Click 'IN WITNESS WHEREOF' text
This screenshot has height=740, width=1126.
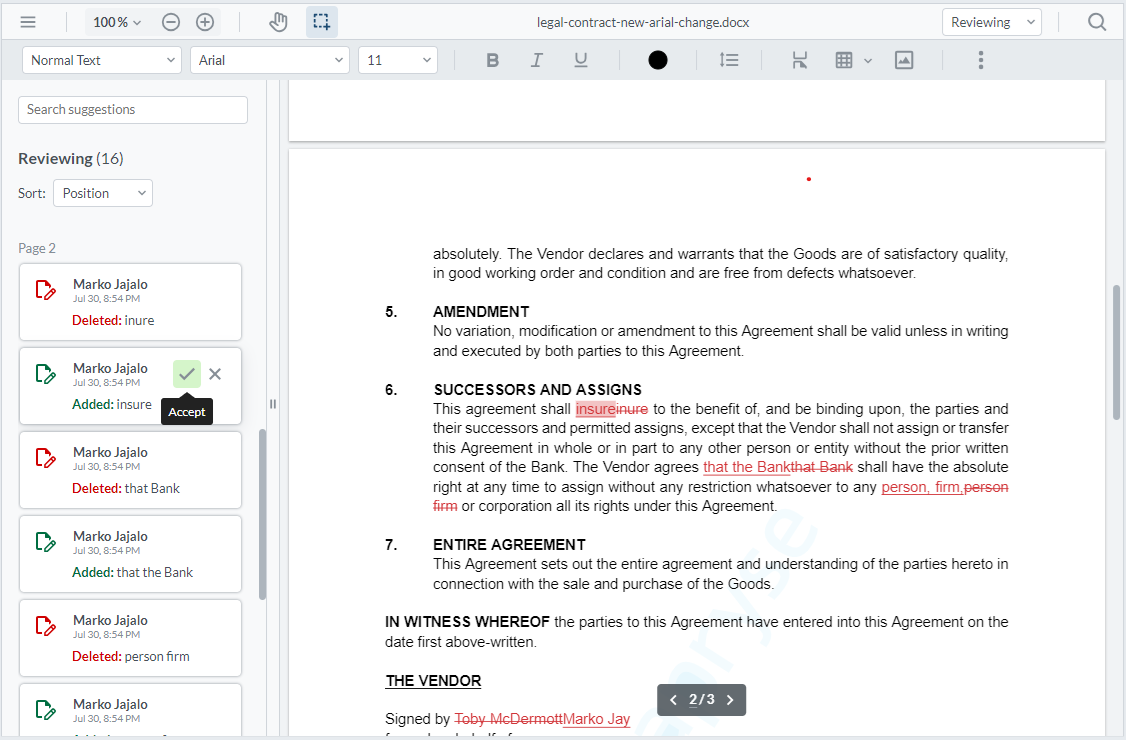coord(467,622)
